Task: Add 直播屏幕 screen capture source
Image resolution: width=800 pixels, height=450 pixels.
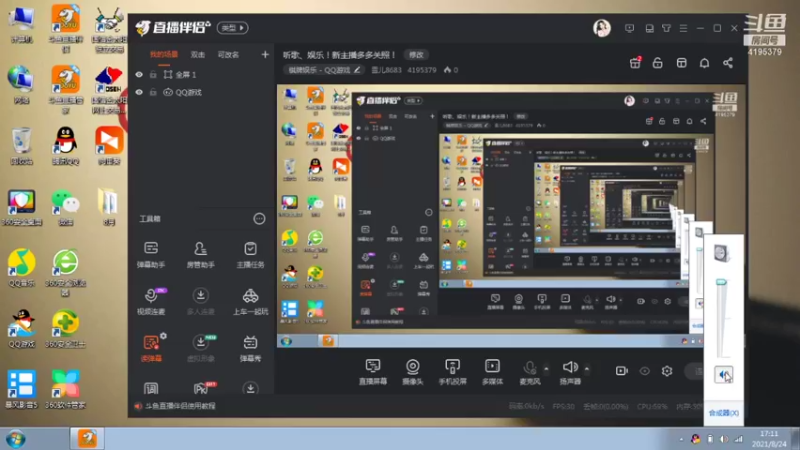Action: pyautogui.click(x=373, y=371)
